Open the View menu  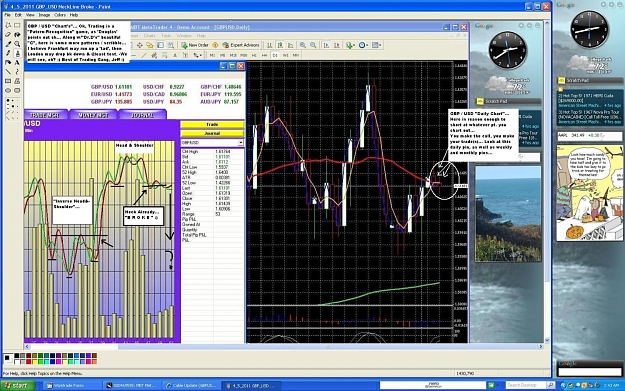30,15
